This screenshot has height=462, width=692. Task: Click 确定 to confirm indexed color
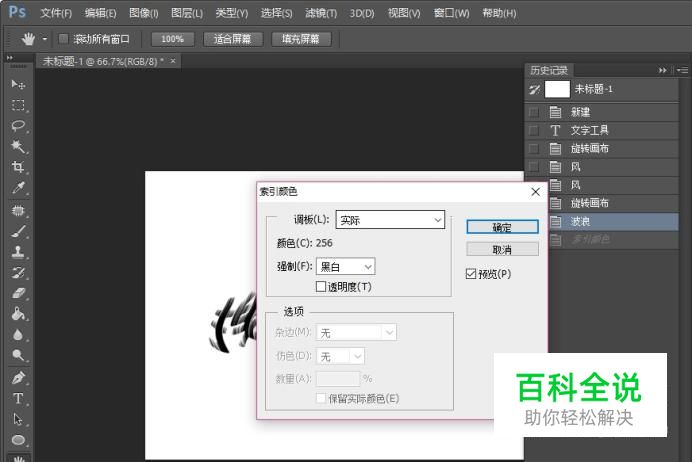coord(502,227)
